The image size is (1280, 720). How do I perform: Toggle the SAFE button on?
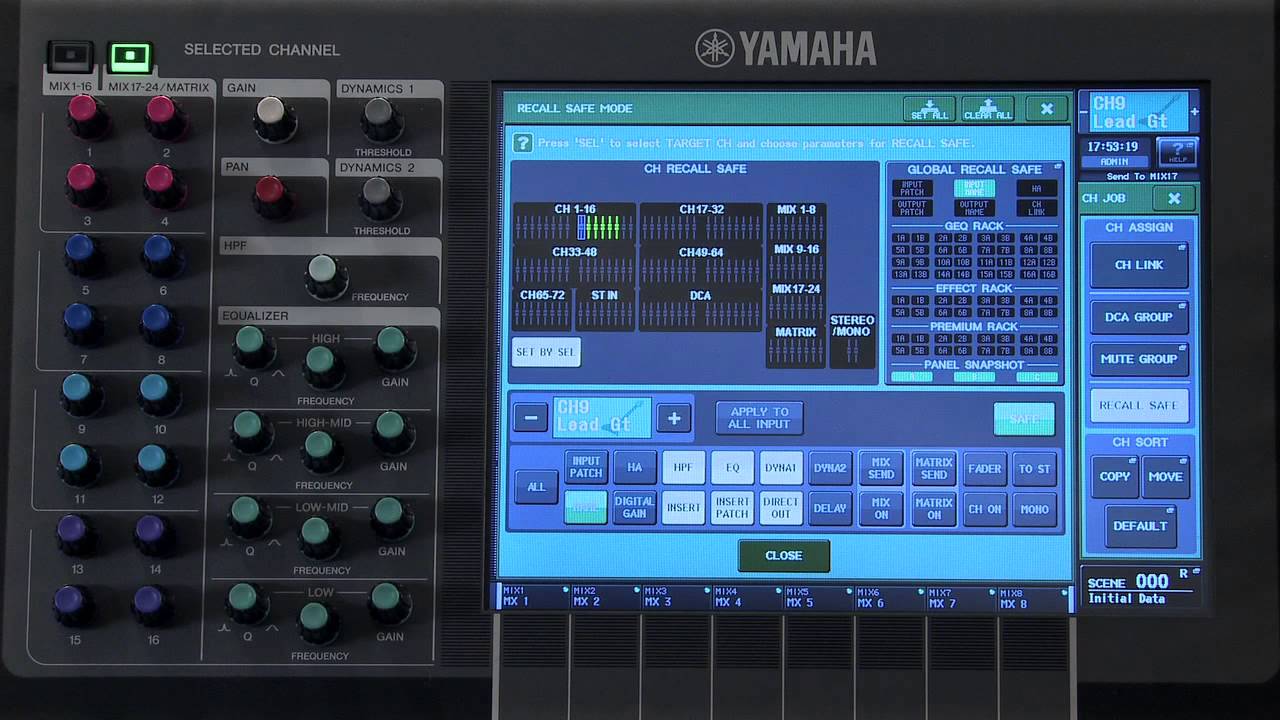1024,419
